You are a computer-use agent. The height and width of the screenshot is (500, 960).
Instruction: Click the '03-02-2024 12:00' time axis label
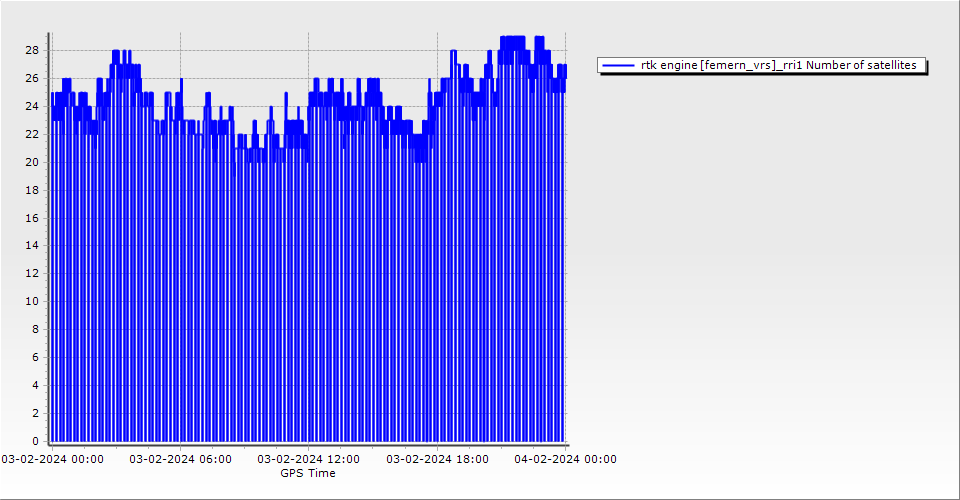click(x=308, y=459)
